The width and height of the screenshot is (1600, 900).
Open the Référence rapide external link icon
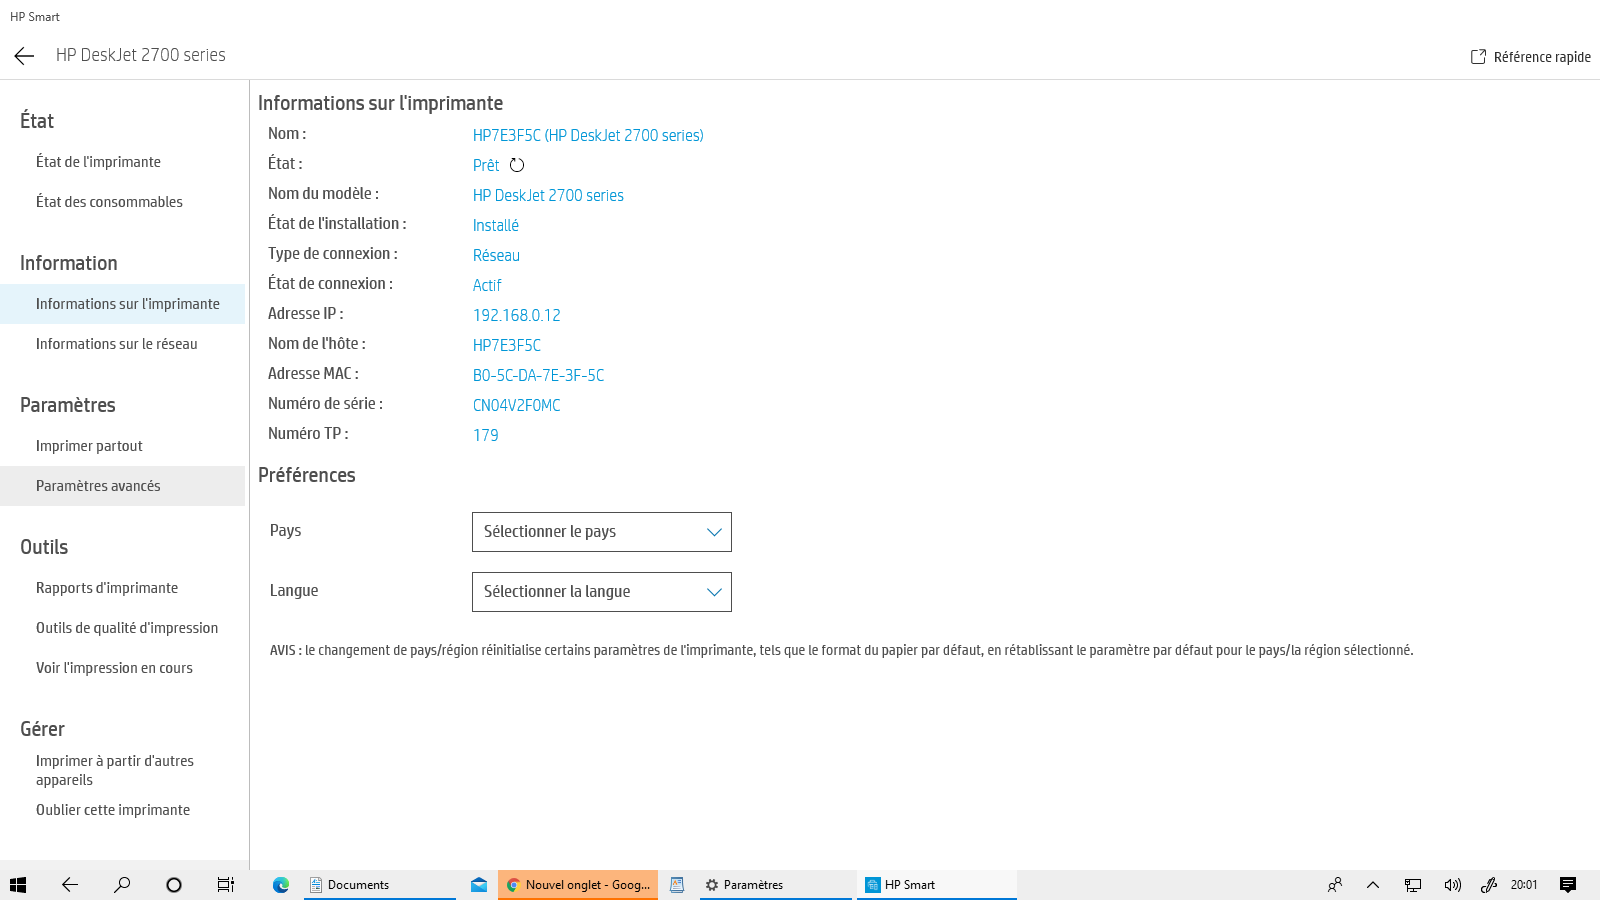click(x=1478, y=57)
